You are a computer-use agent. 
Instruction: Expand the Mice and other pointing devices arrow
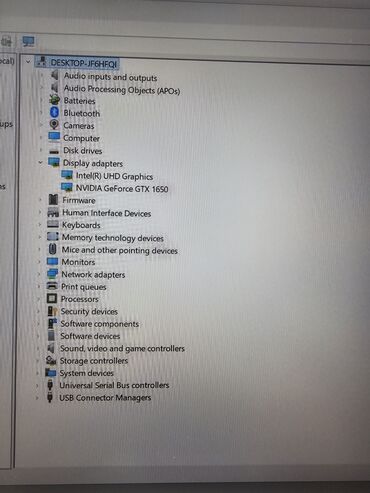pos(40,249)
